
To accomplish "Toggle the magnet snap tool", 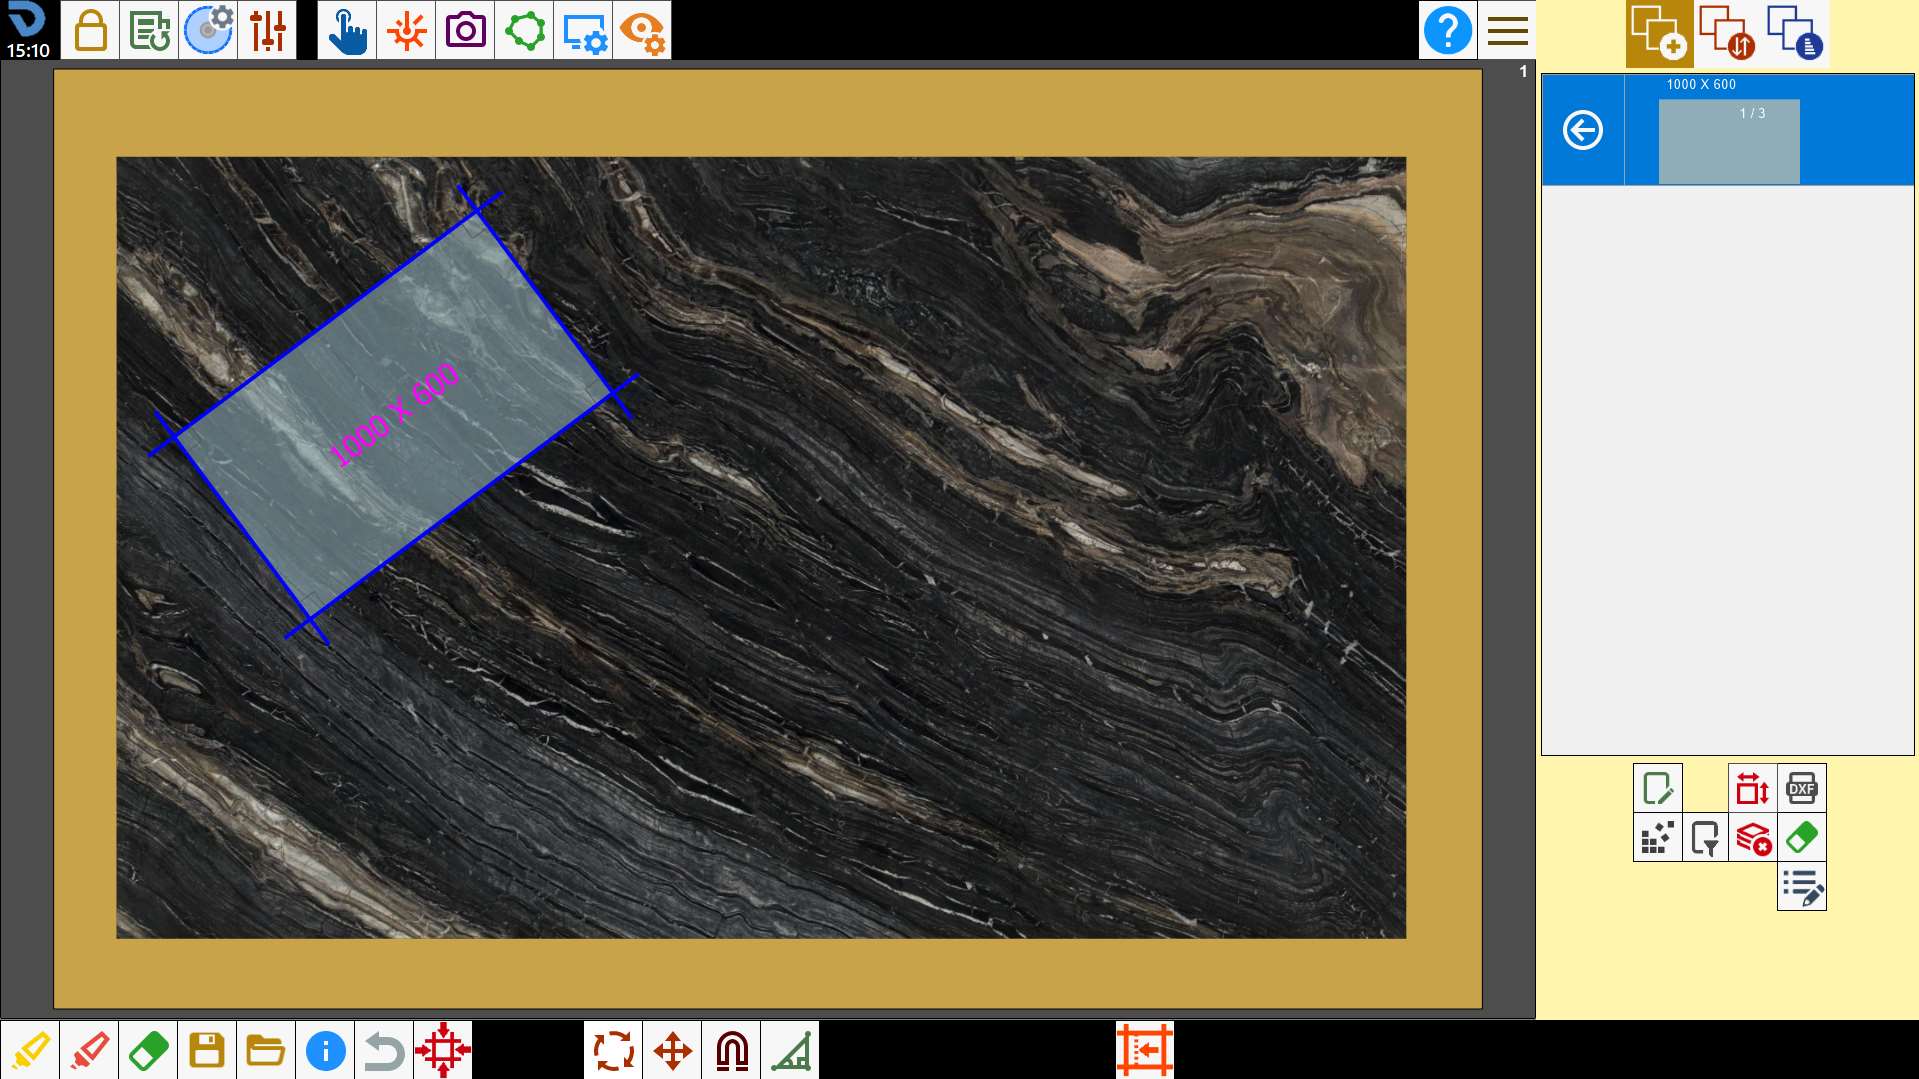I will click(x=731, y=1050).
